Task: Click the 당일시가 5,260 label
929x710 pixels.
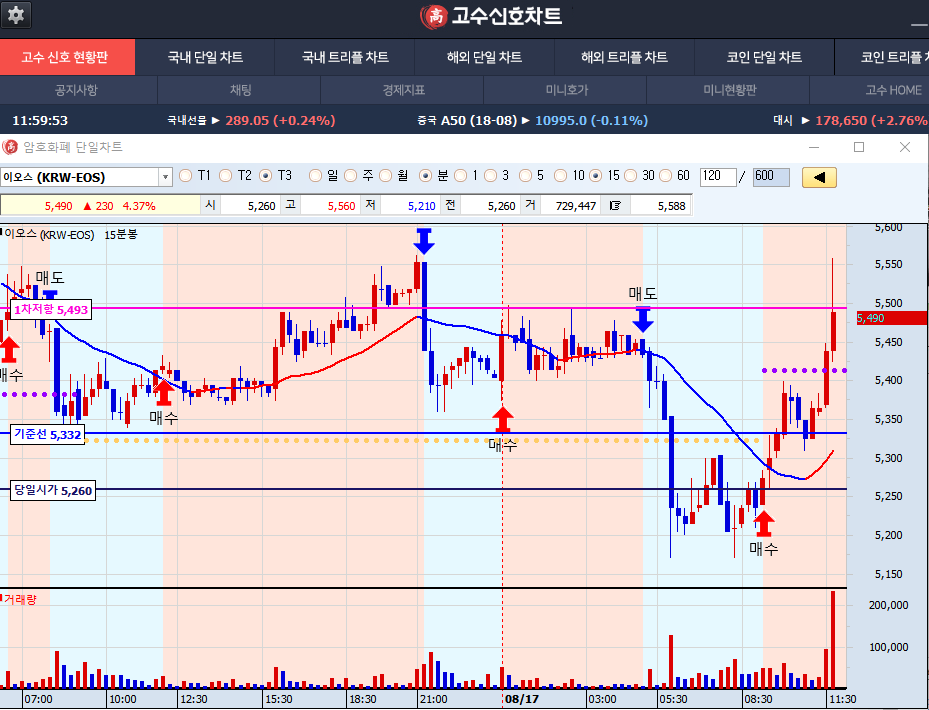Action: (x=53, y=491)
